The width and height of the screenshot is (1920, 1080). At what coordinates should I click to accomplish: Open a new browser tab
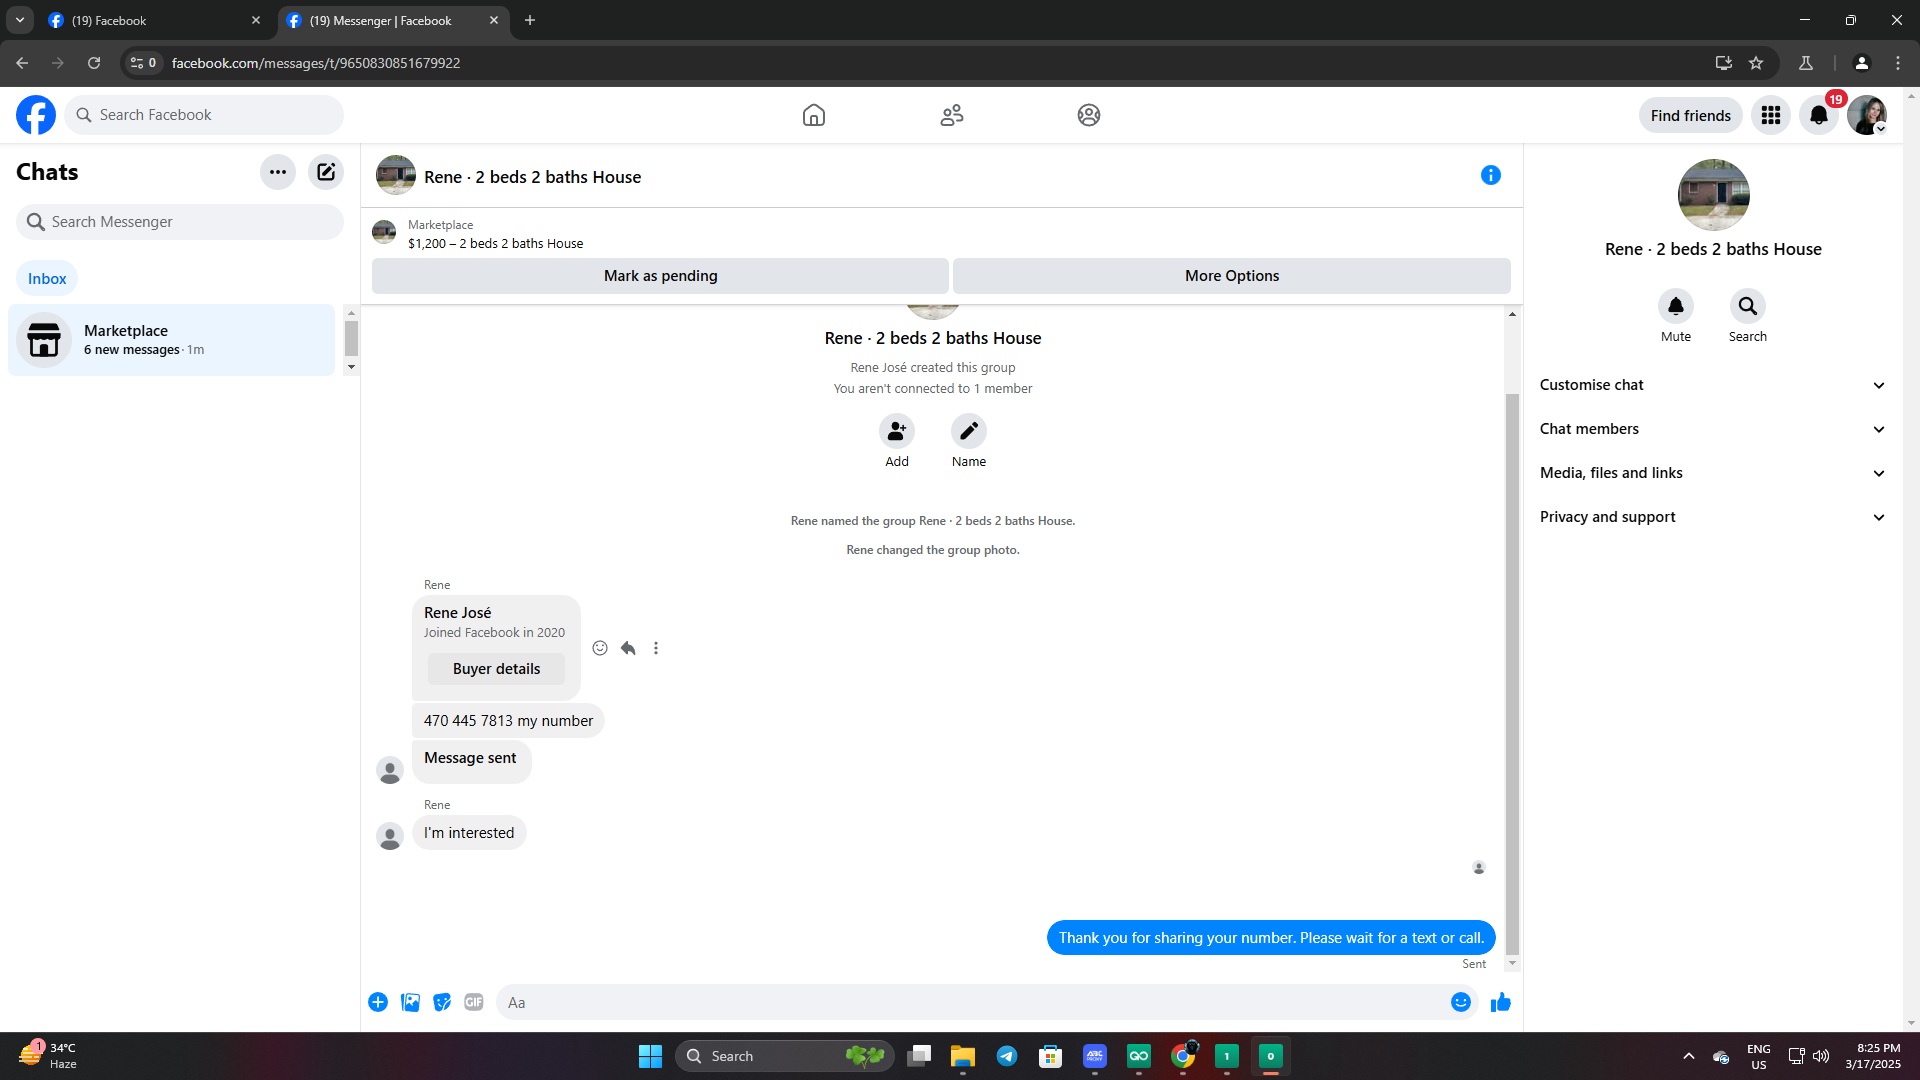tap(530, 20)
